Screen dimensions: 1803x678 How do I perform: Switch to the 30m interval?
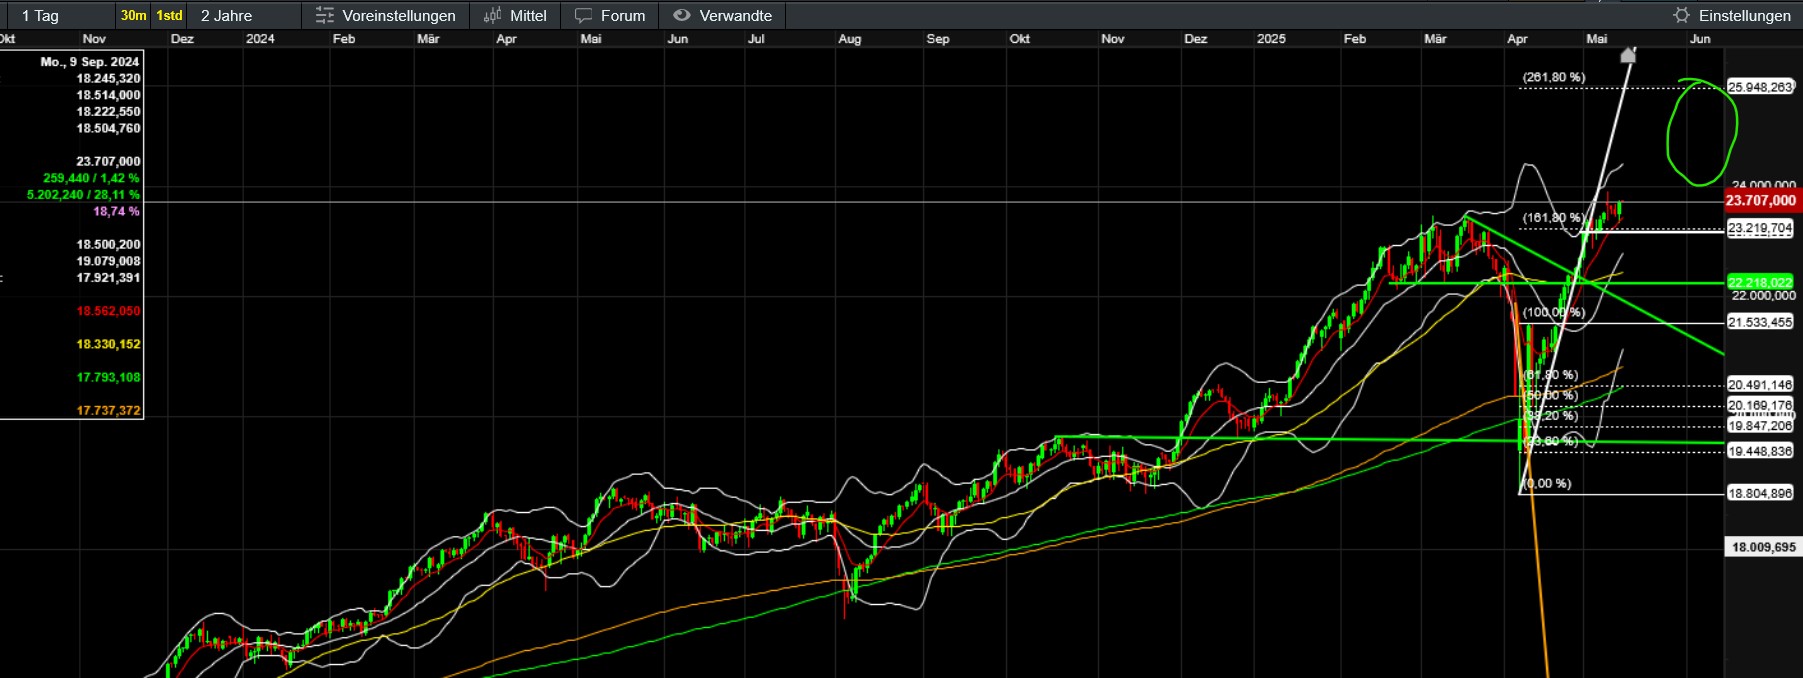coord(133,15)
